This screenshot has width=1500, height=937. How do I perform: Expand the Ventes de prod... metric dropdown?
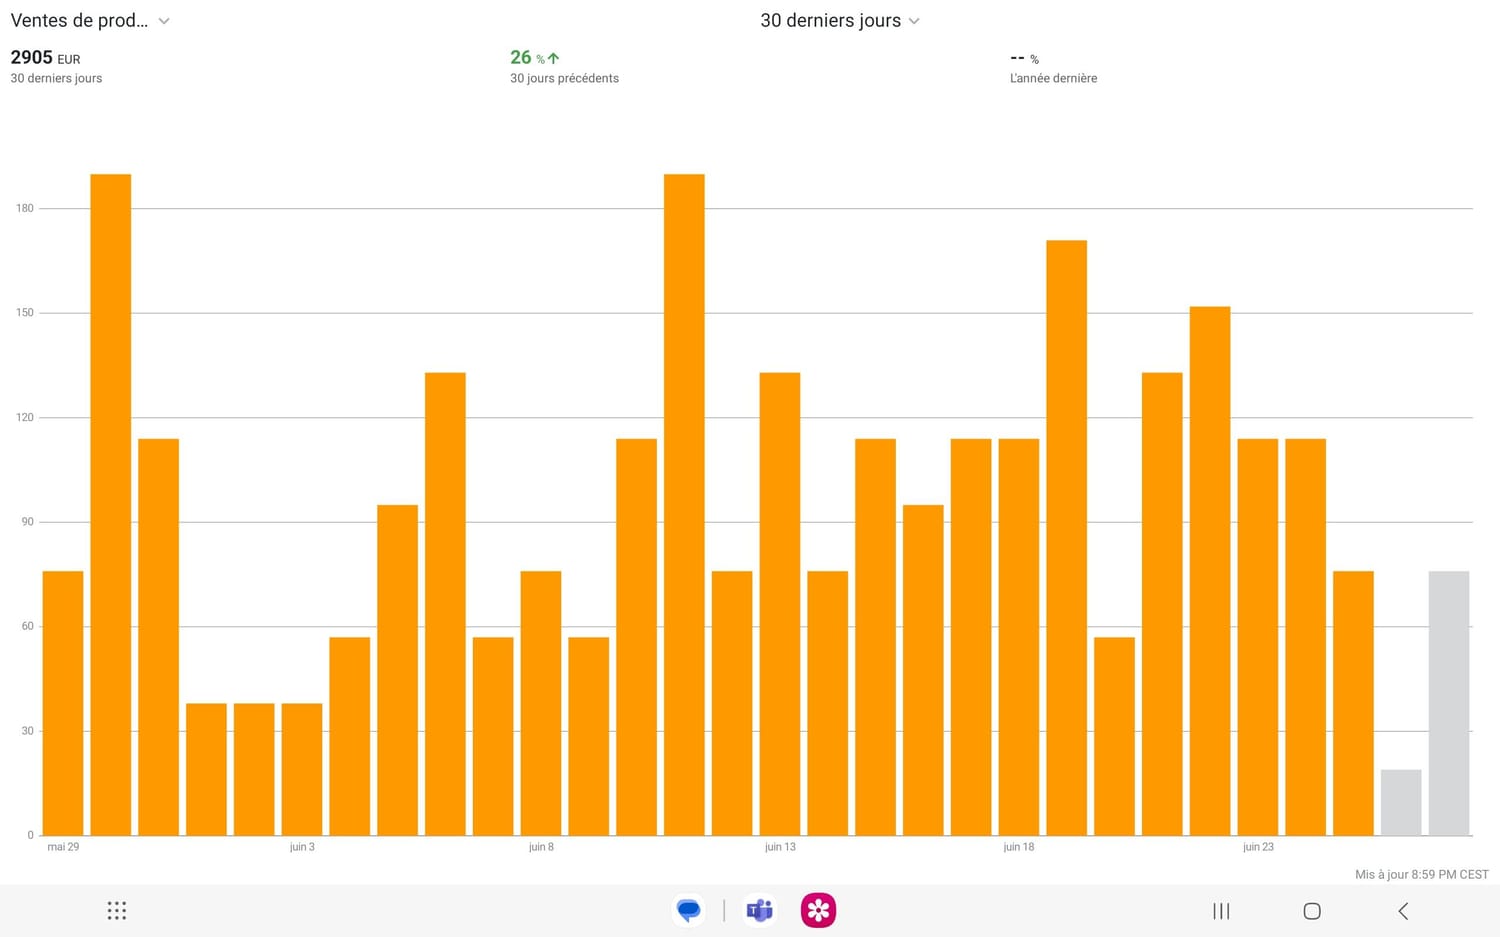coord(90,21)
